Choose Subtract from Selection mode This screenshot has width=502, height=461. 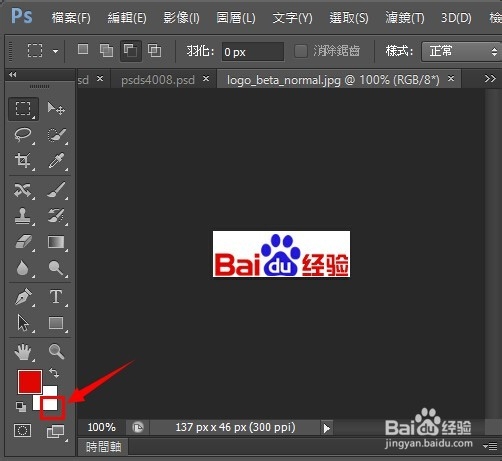131,51
